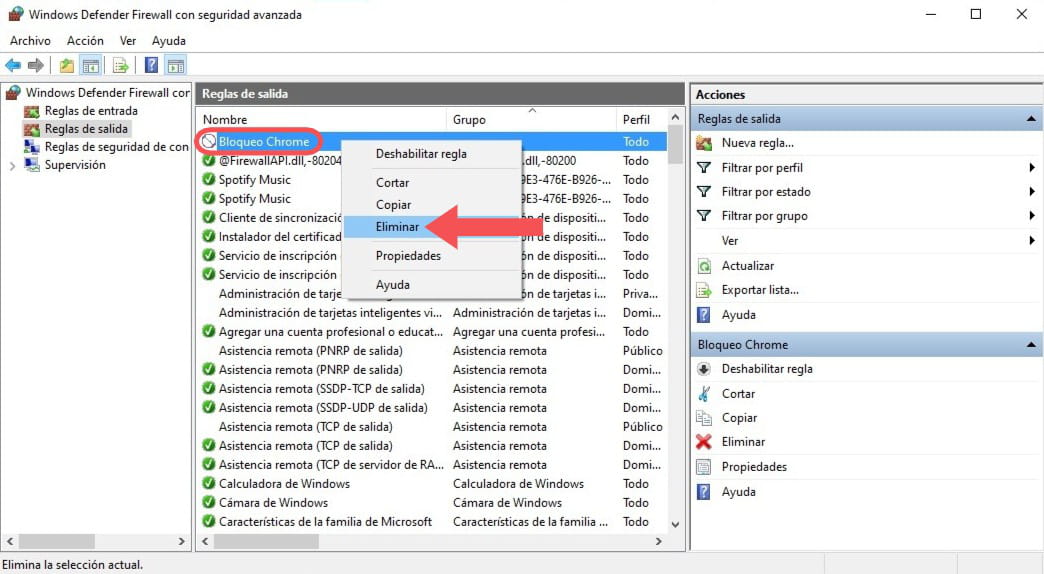Choose Propiedades in the context menu
Viewport: 1044px width, 574px height.
(431, 256)
